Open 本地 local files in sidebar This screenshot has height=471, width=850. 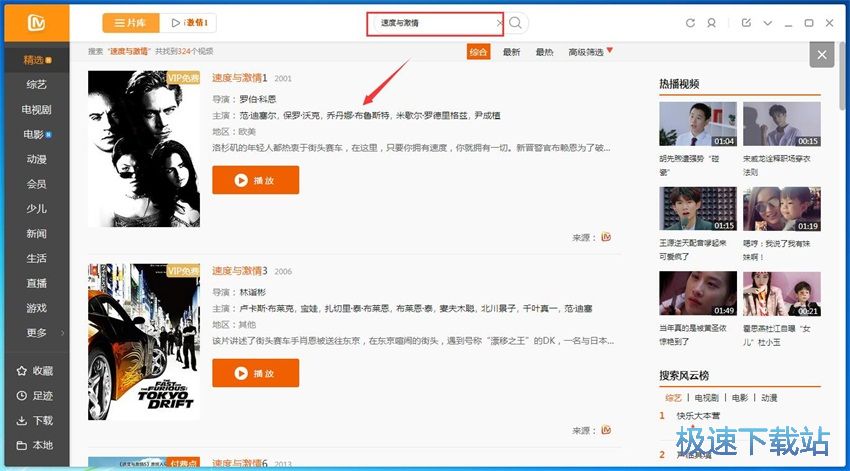pyautogui.click(x=35, y=446)
